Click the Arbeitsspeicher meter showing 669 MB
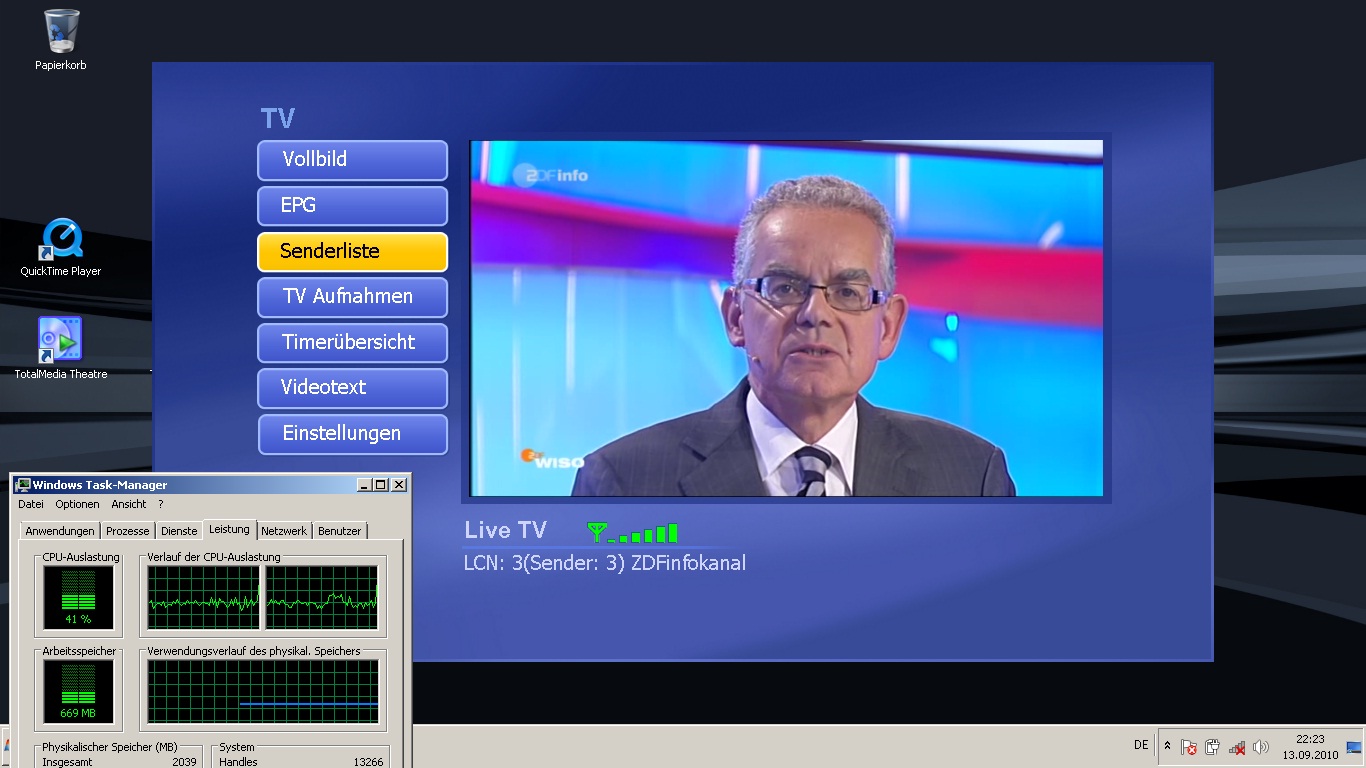1366x768 pixels. point(78,691)
